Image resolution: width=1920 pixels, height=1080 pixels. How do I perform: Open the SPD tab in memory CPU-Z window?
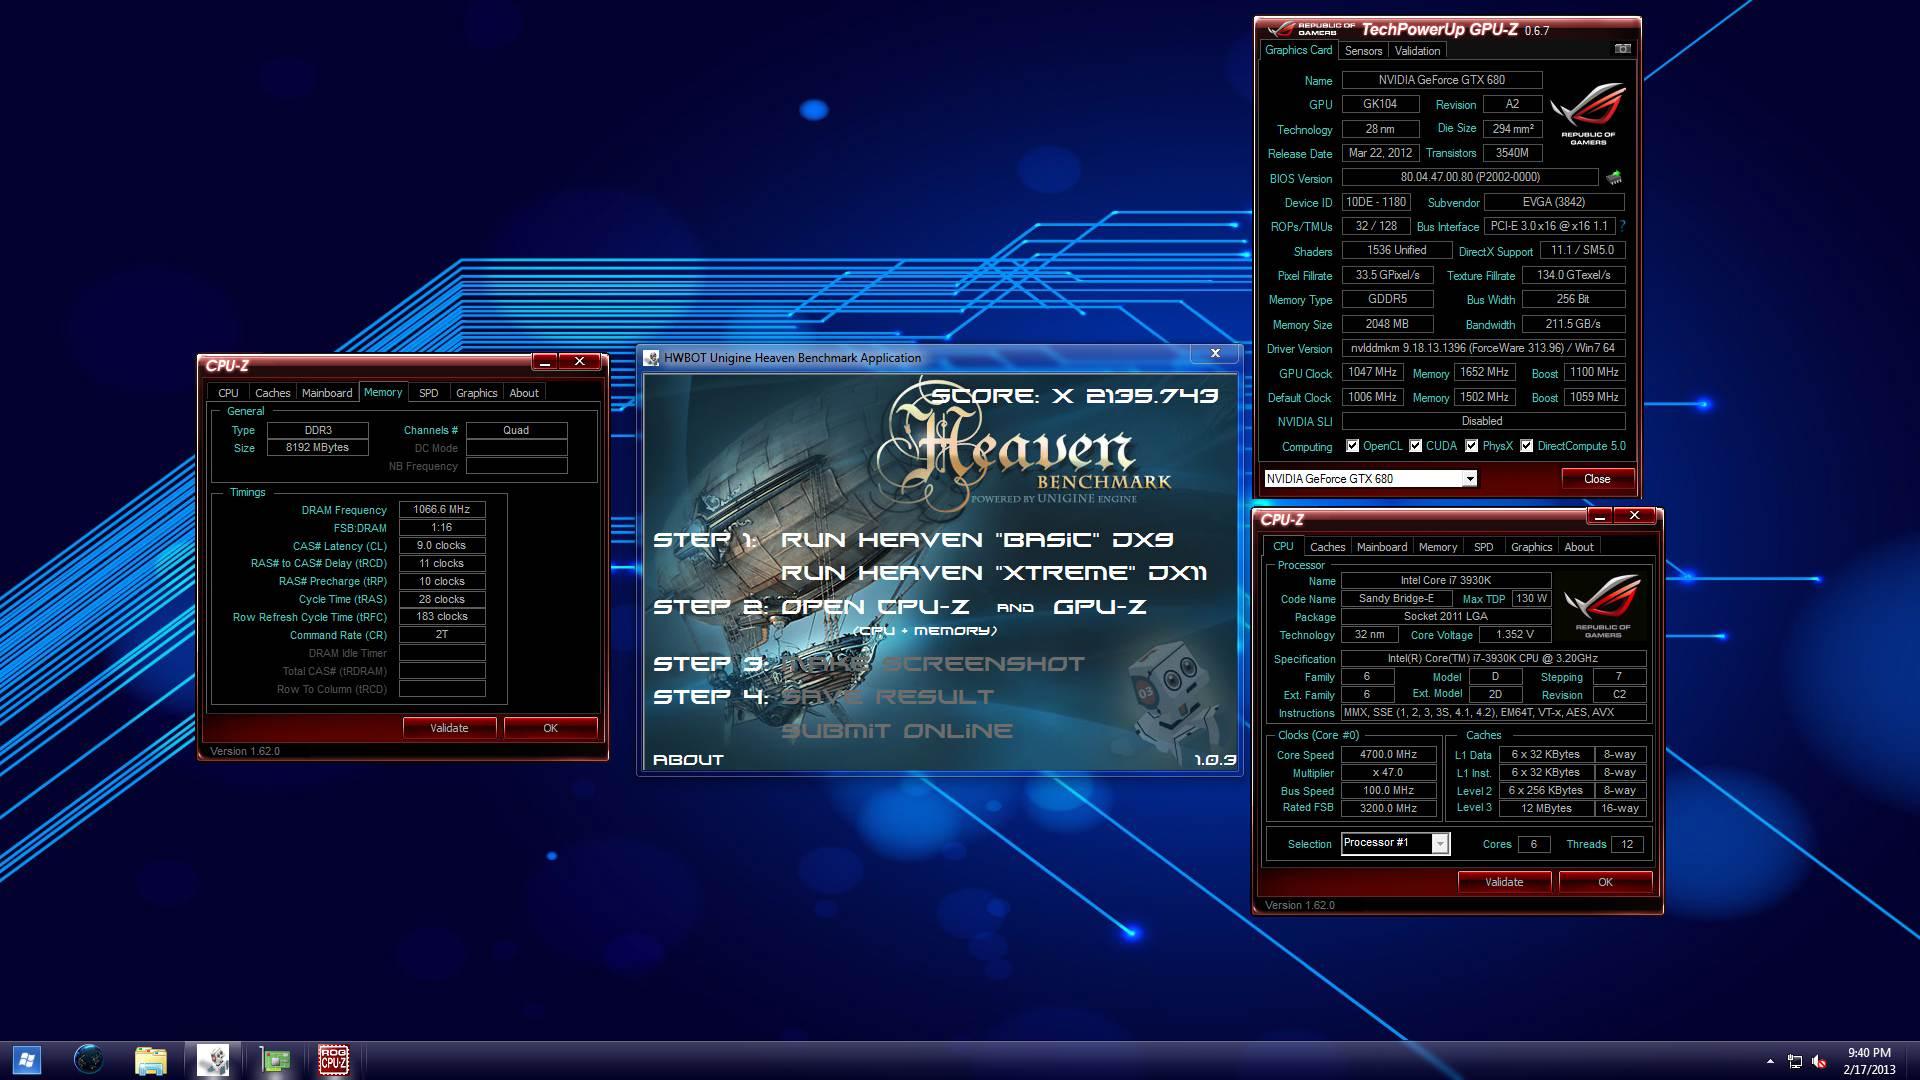[428, 393]
